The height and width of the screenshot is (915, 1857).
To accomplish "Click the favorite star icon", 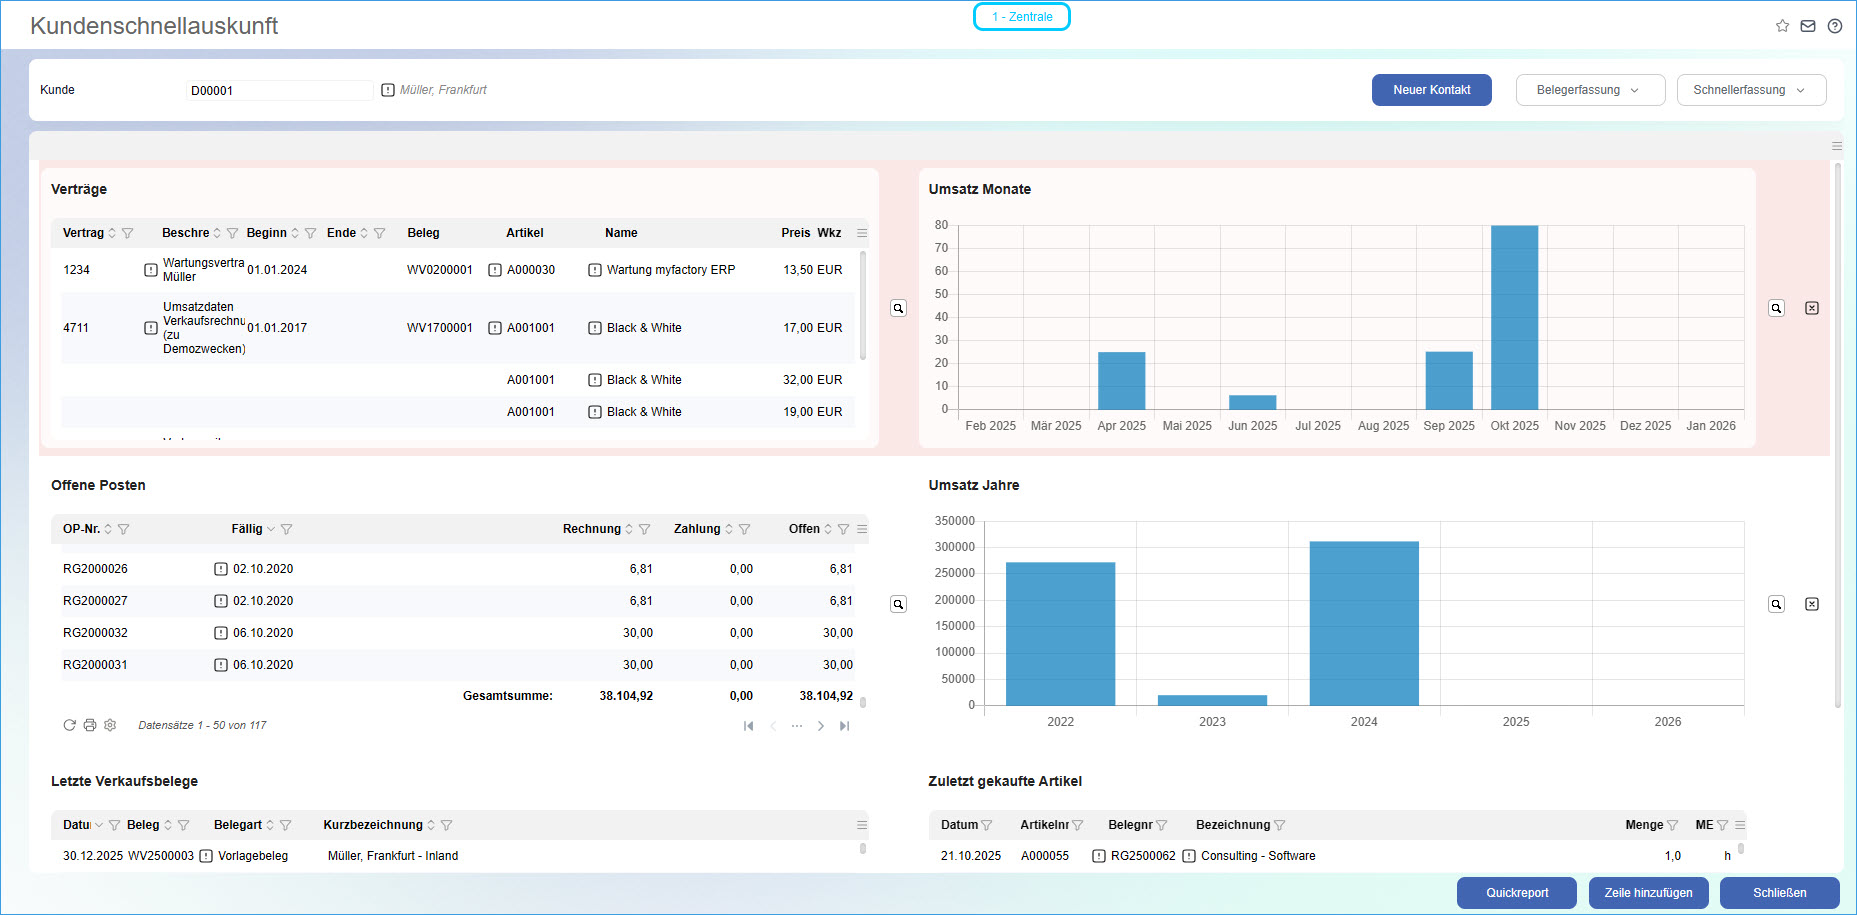I will point(1782,26).
